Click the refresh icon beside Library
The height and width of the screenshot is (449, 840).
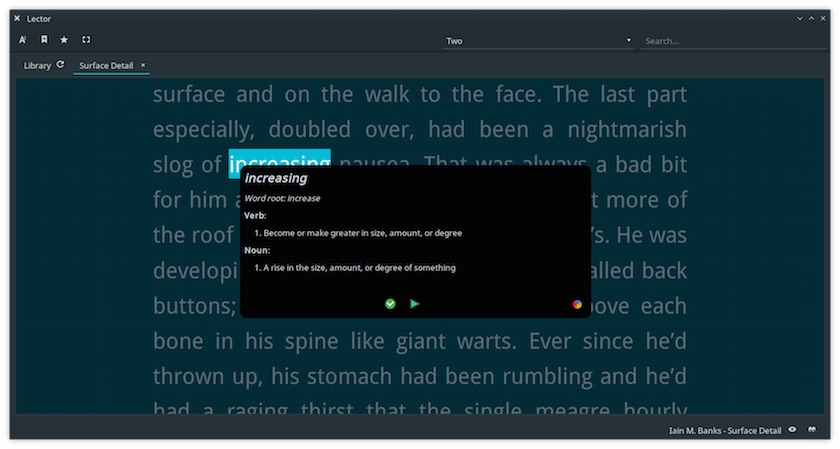pyautogui.click(x=60, y=65)
